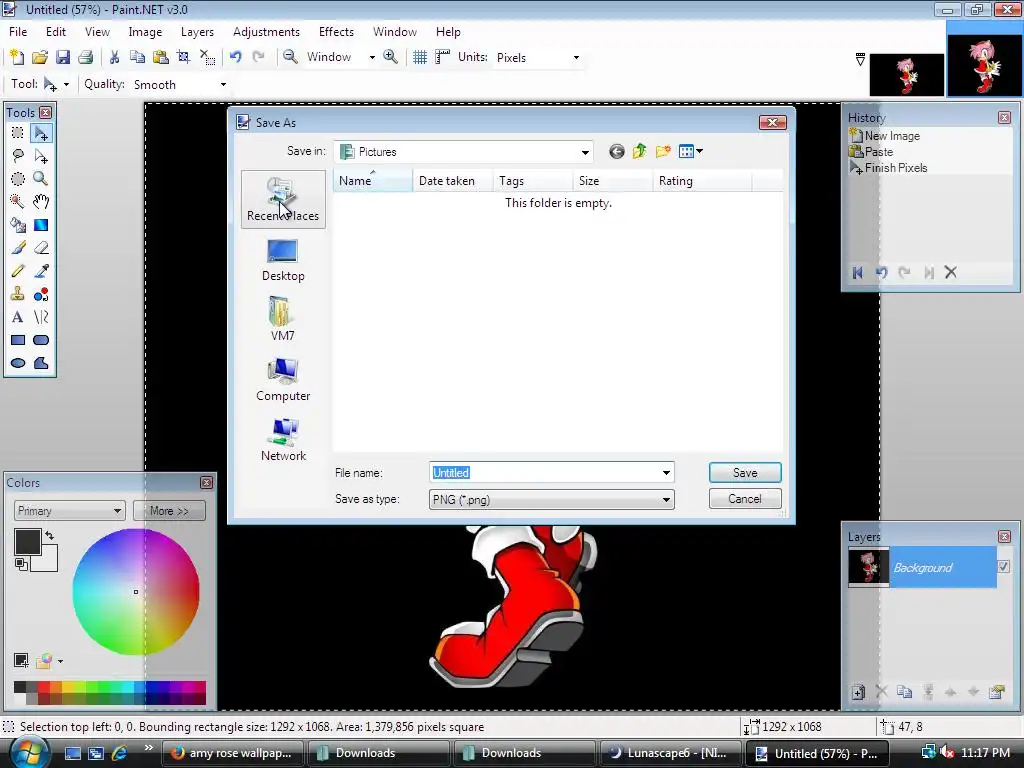This screenshot has height=768, width=1024.
Task: Select the Color Picker eyedropper tool
Action: [x=41, y=271]
